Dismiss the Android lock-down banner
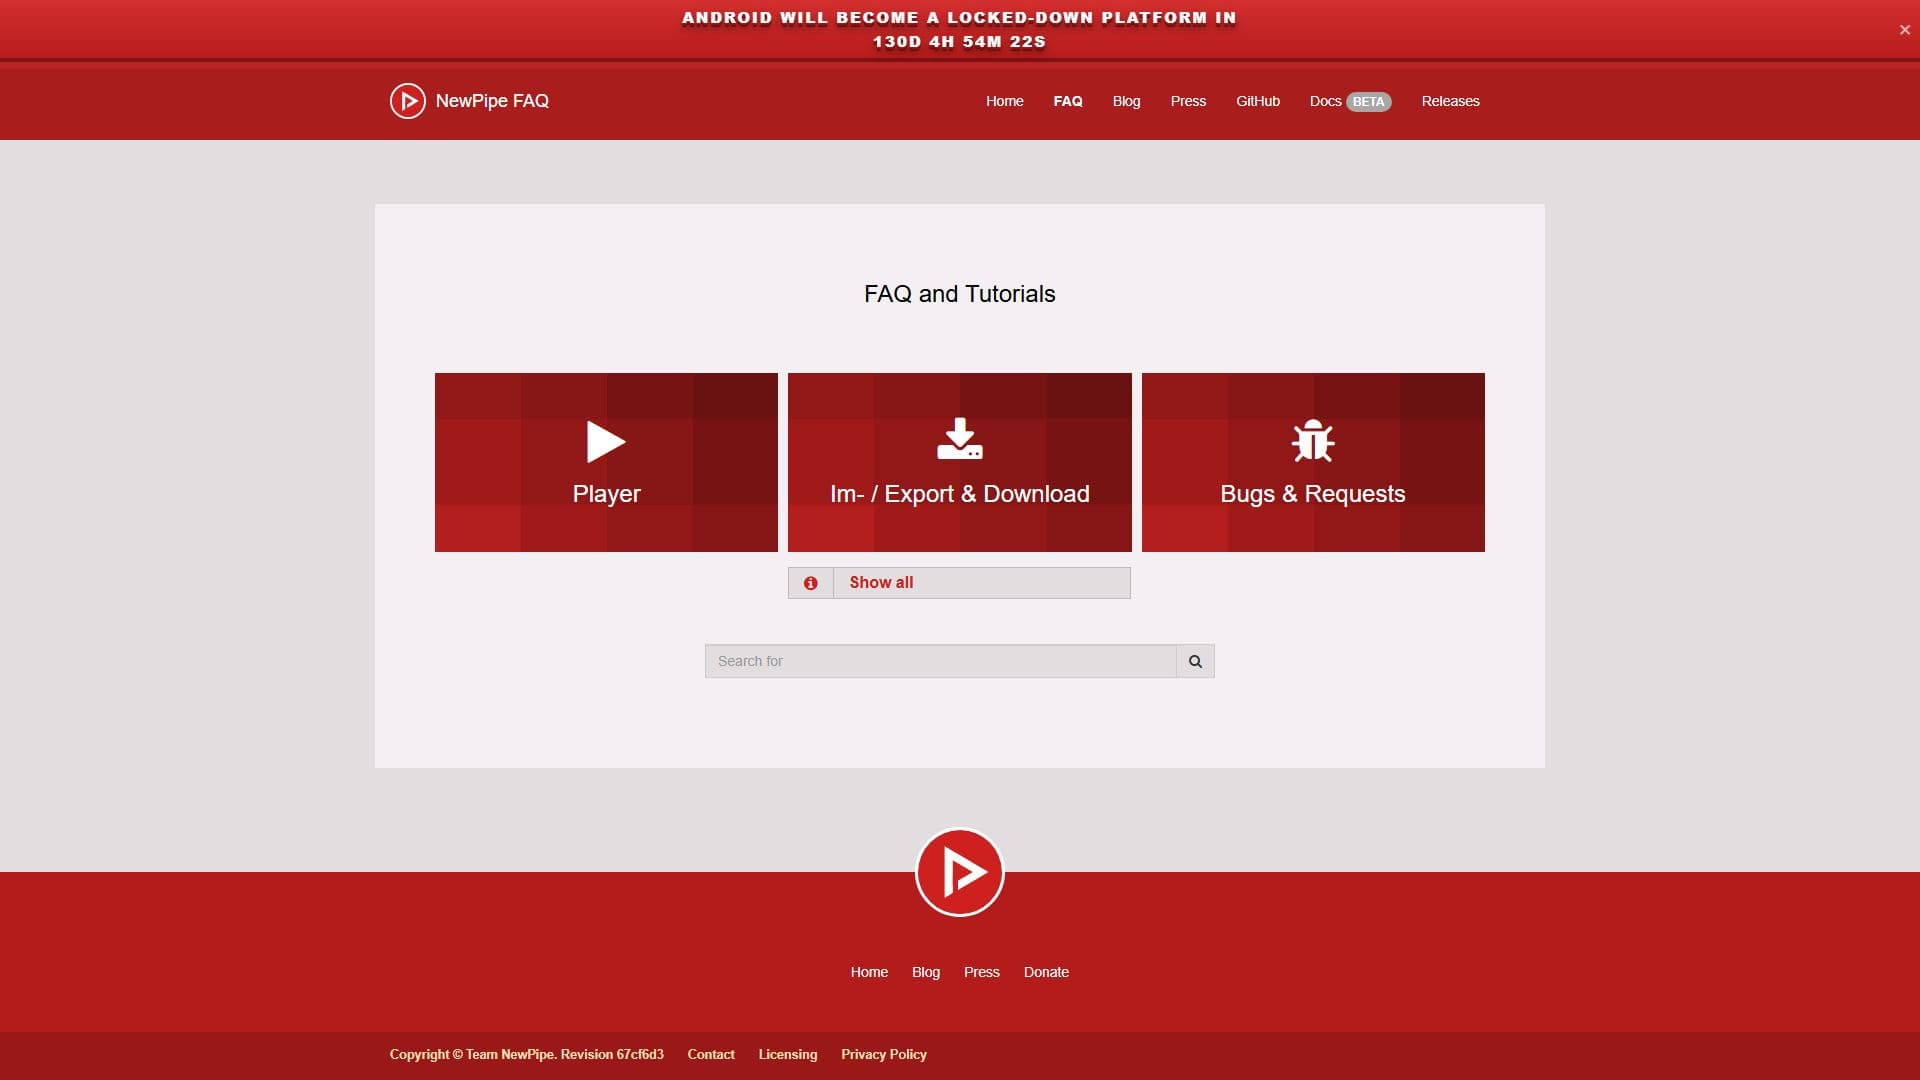The height and width of the screenshot is (1080, 1920). coord(1904,30)
